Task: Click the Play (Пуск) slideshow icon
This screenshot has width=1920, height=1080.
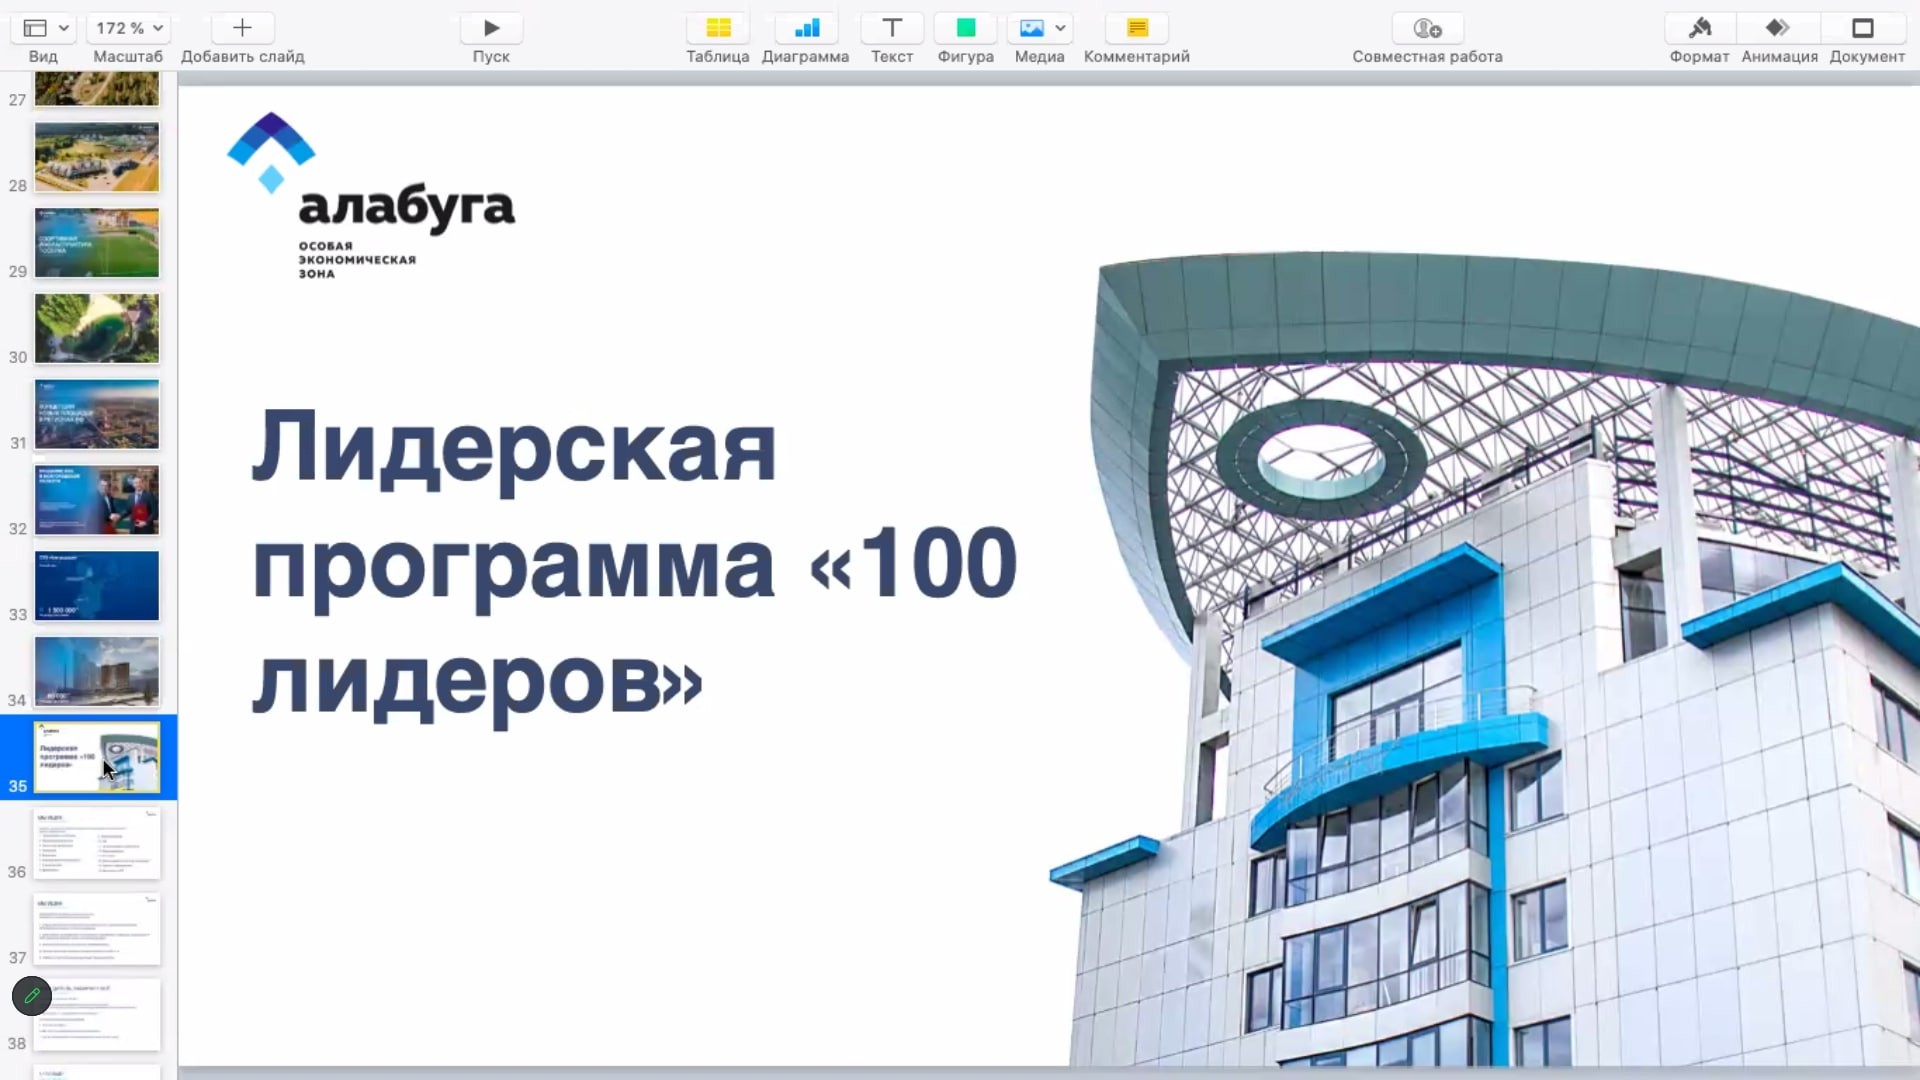Action: coord(491,28)
